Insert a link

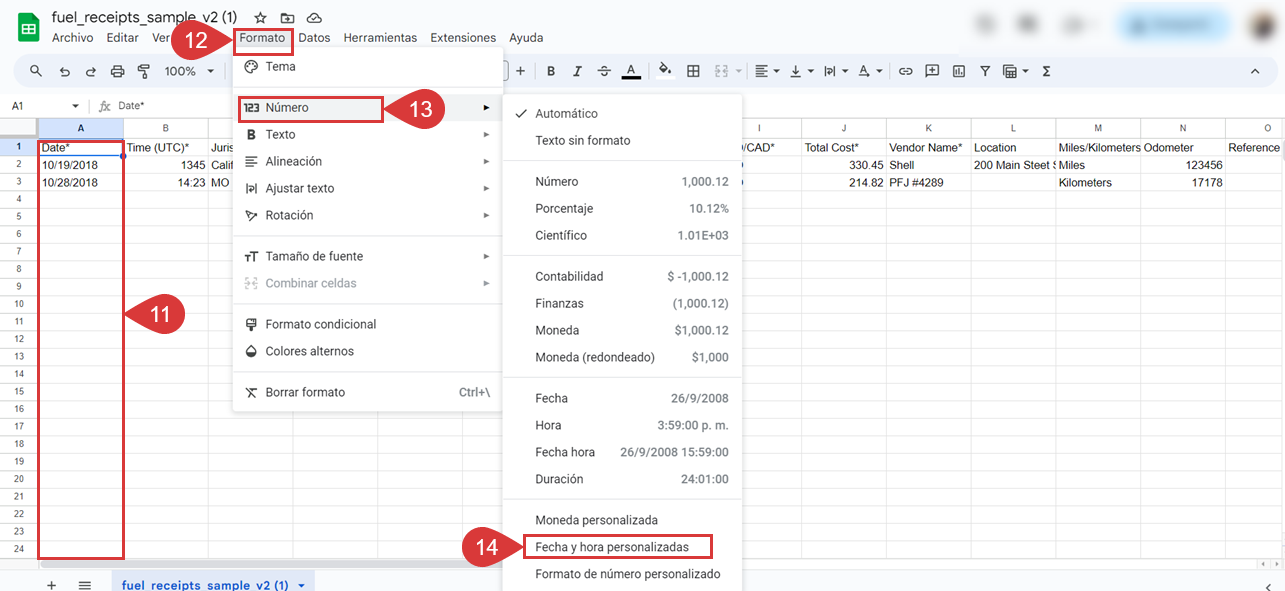coord(906,71)
